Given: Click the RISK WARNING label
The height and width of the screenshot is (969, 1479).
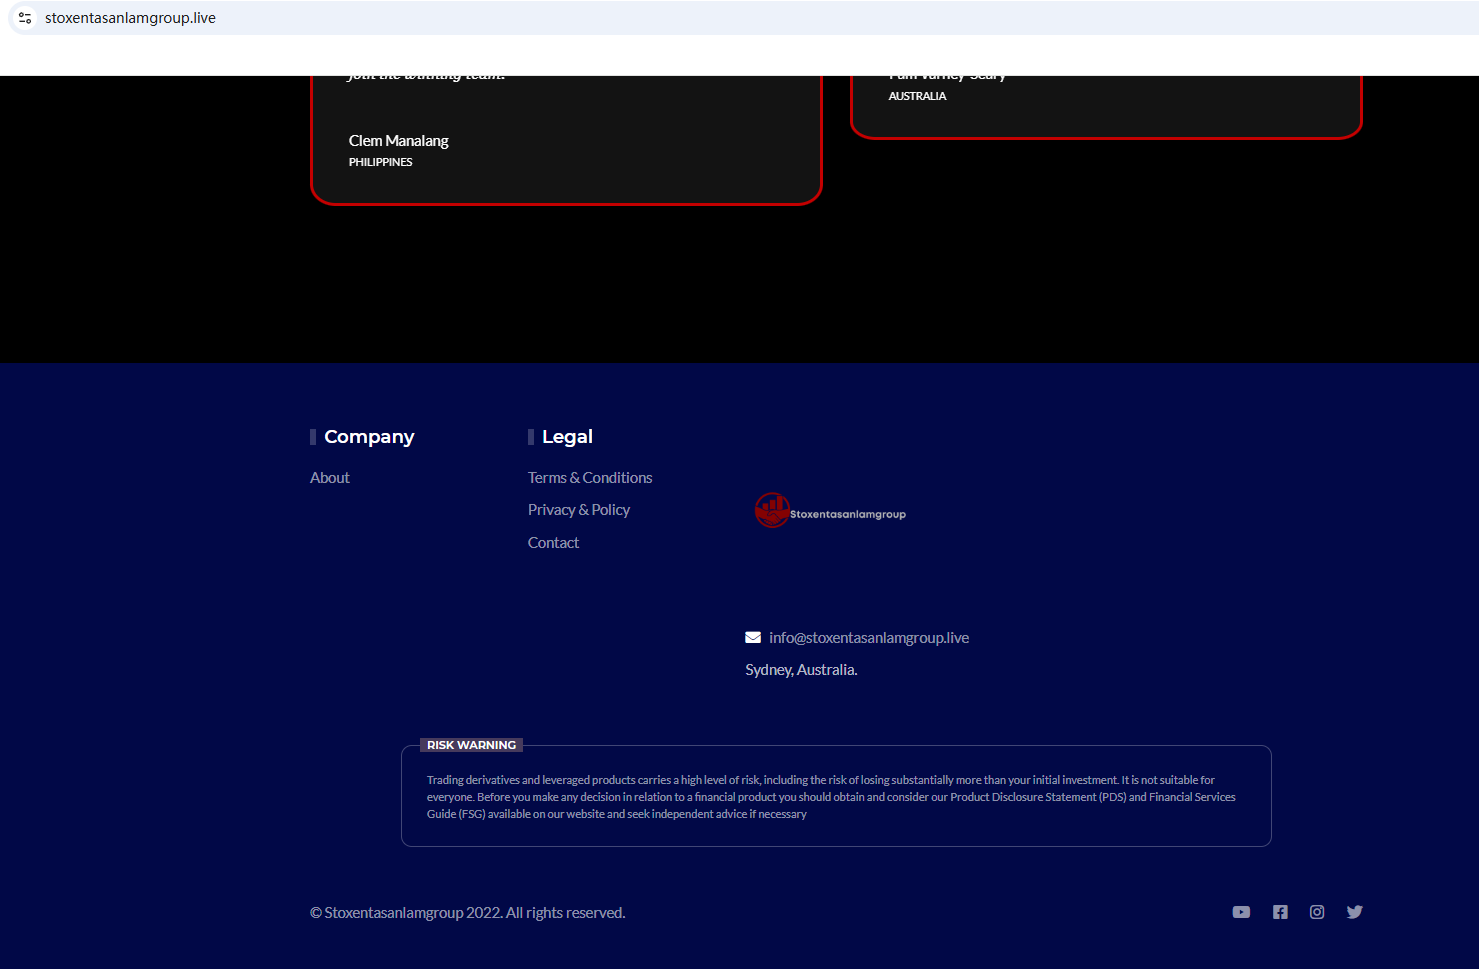Looking at the screenshot, I should pos(471,745).
